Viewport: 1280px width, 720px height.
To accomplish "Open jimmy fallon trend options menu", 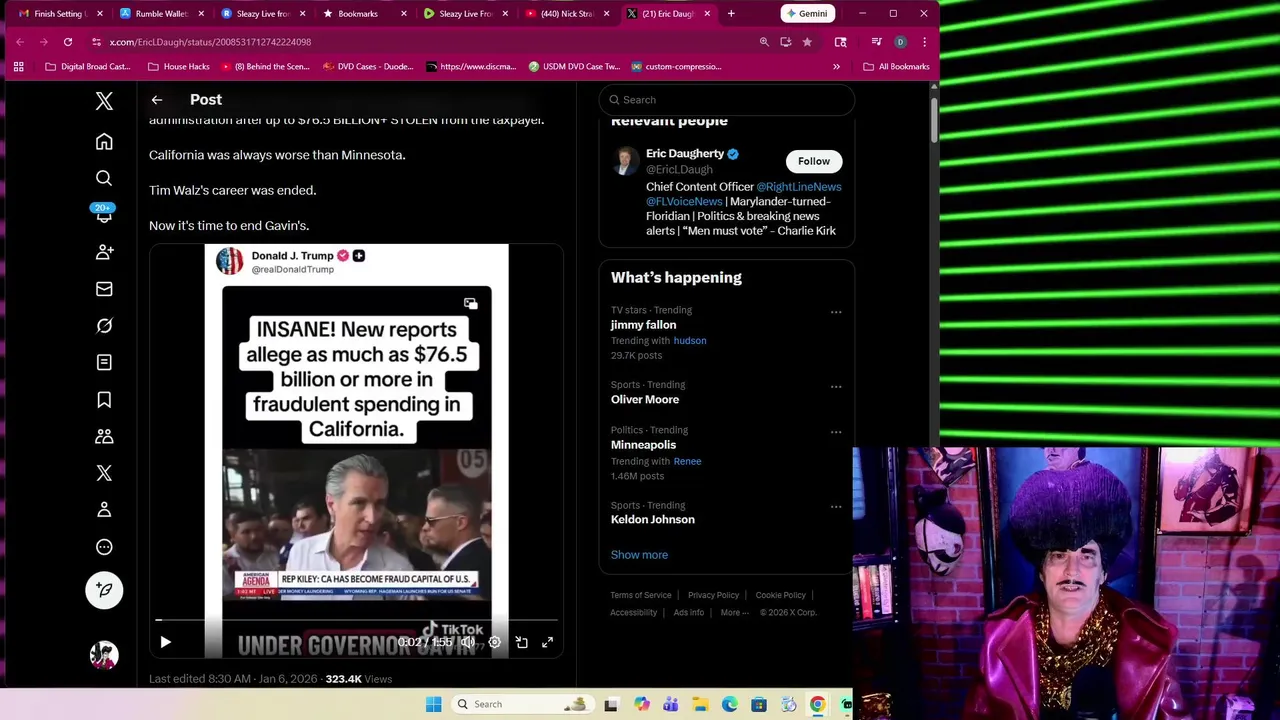I will click(836, 312).
